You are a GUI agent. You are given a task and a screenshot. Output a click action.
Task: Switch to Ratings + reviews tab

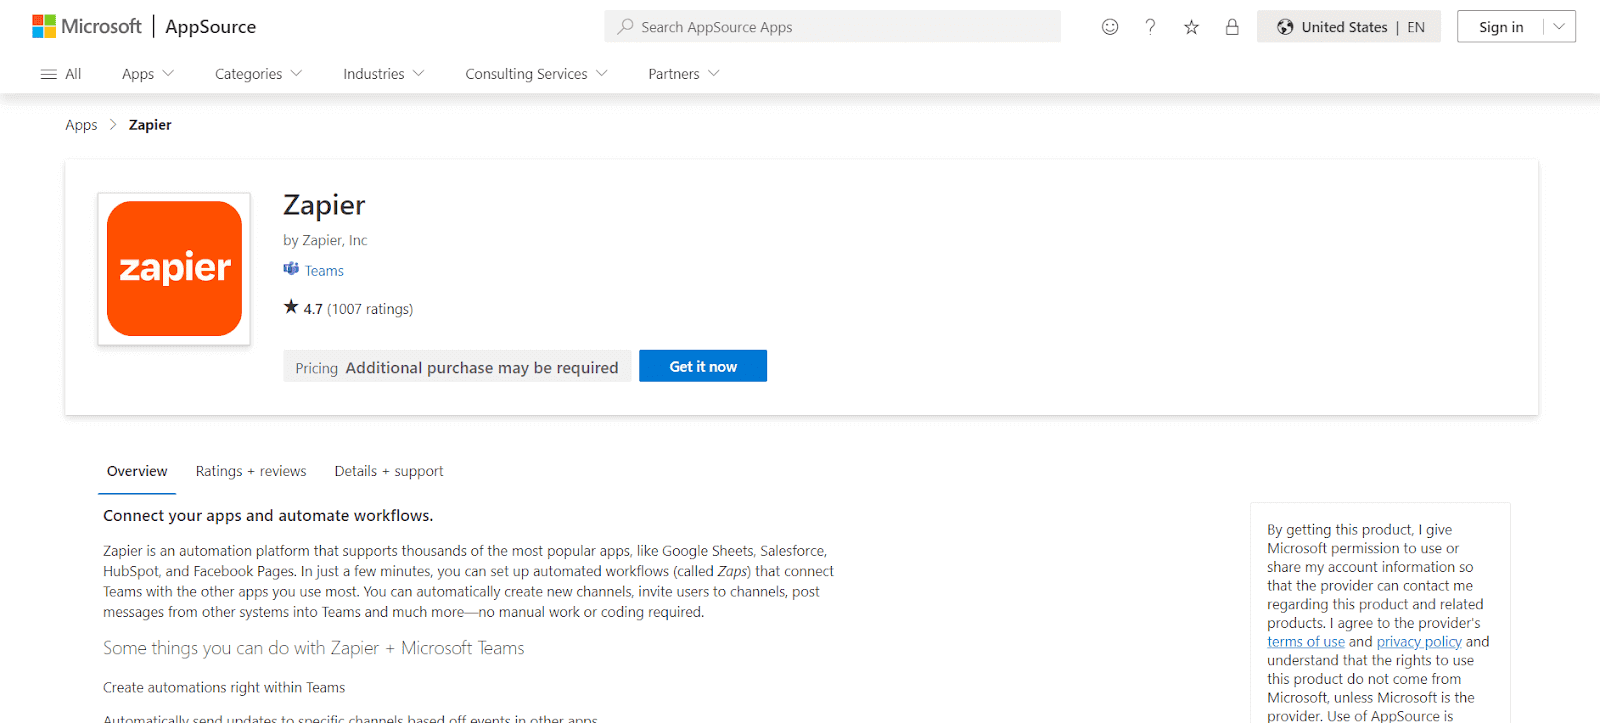click(x=251, y=471)
